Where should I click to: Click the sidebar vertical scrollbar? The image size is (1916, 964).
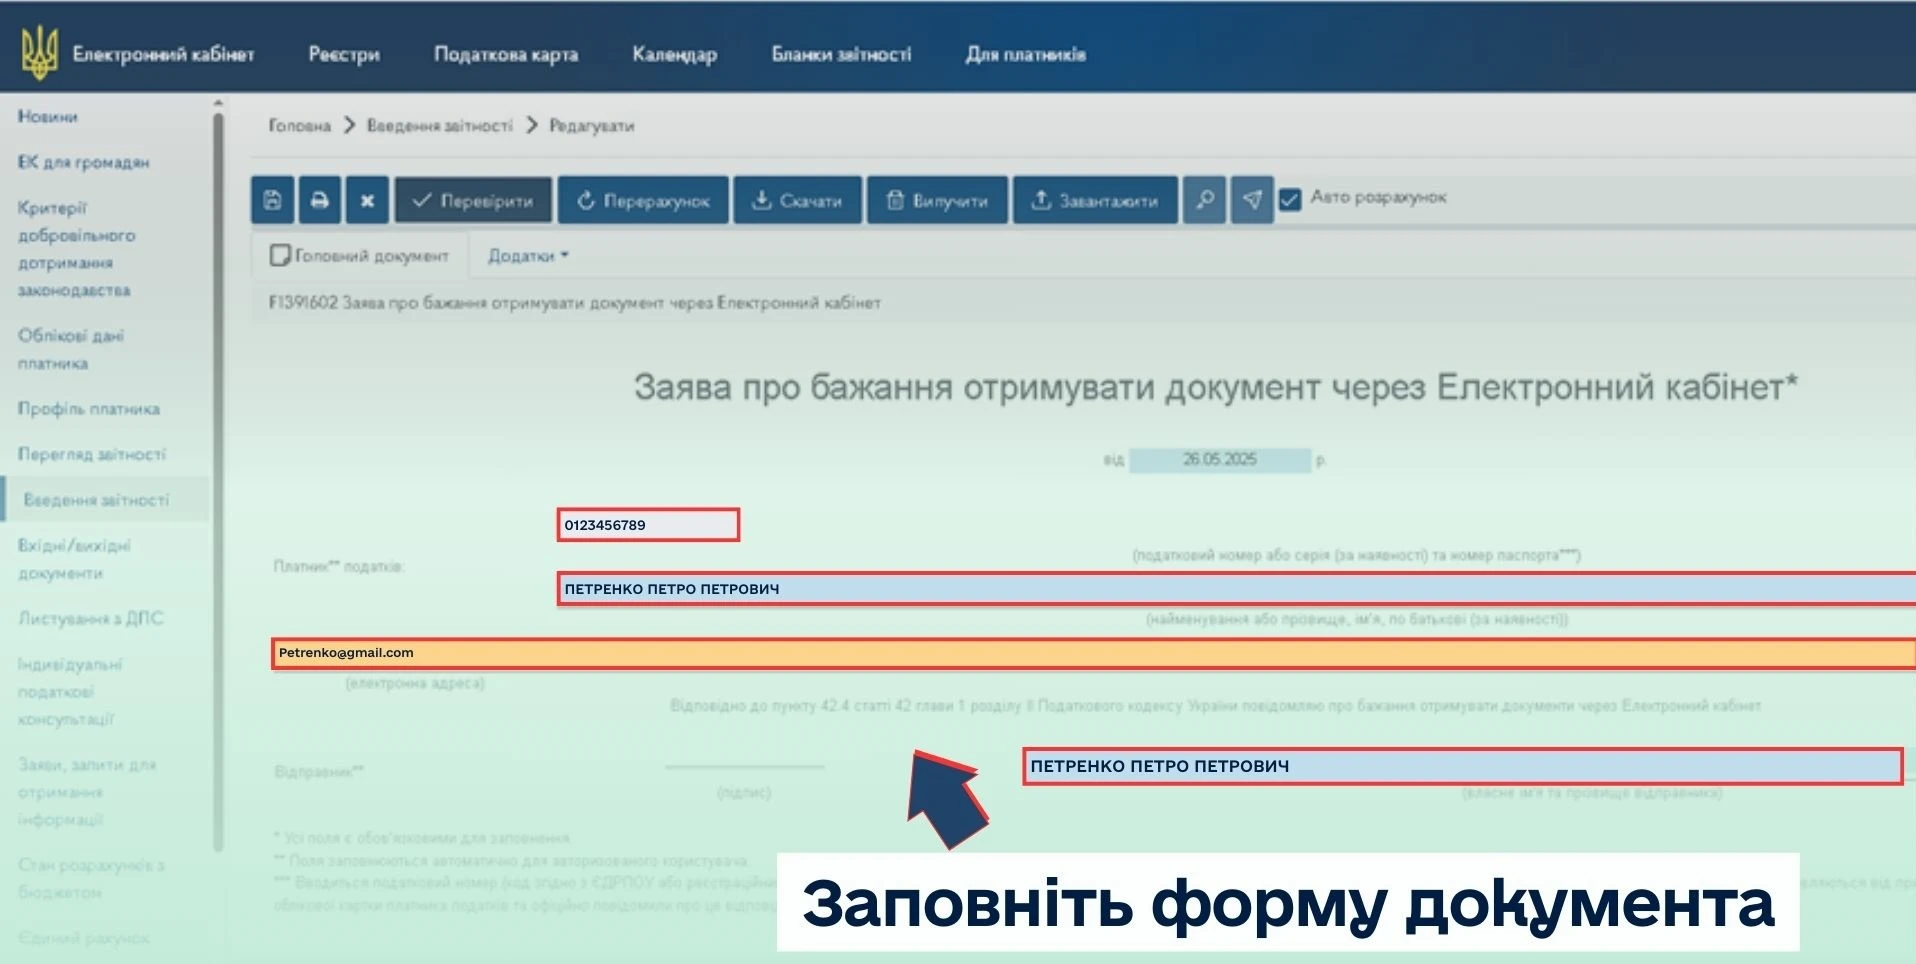(x=218, y=480)
